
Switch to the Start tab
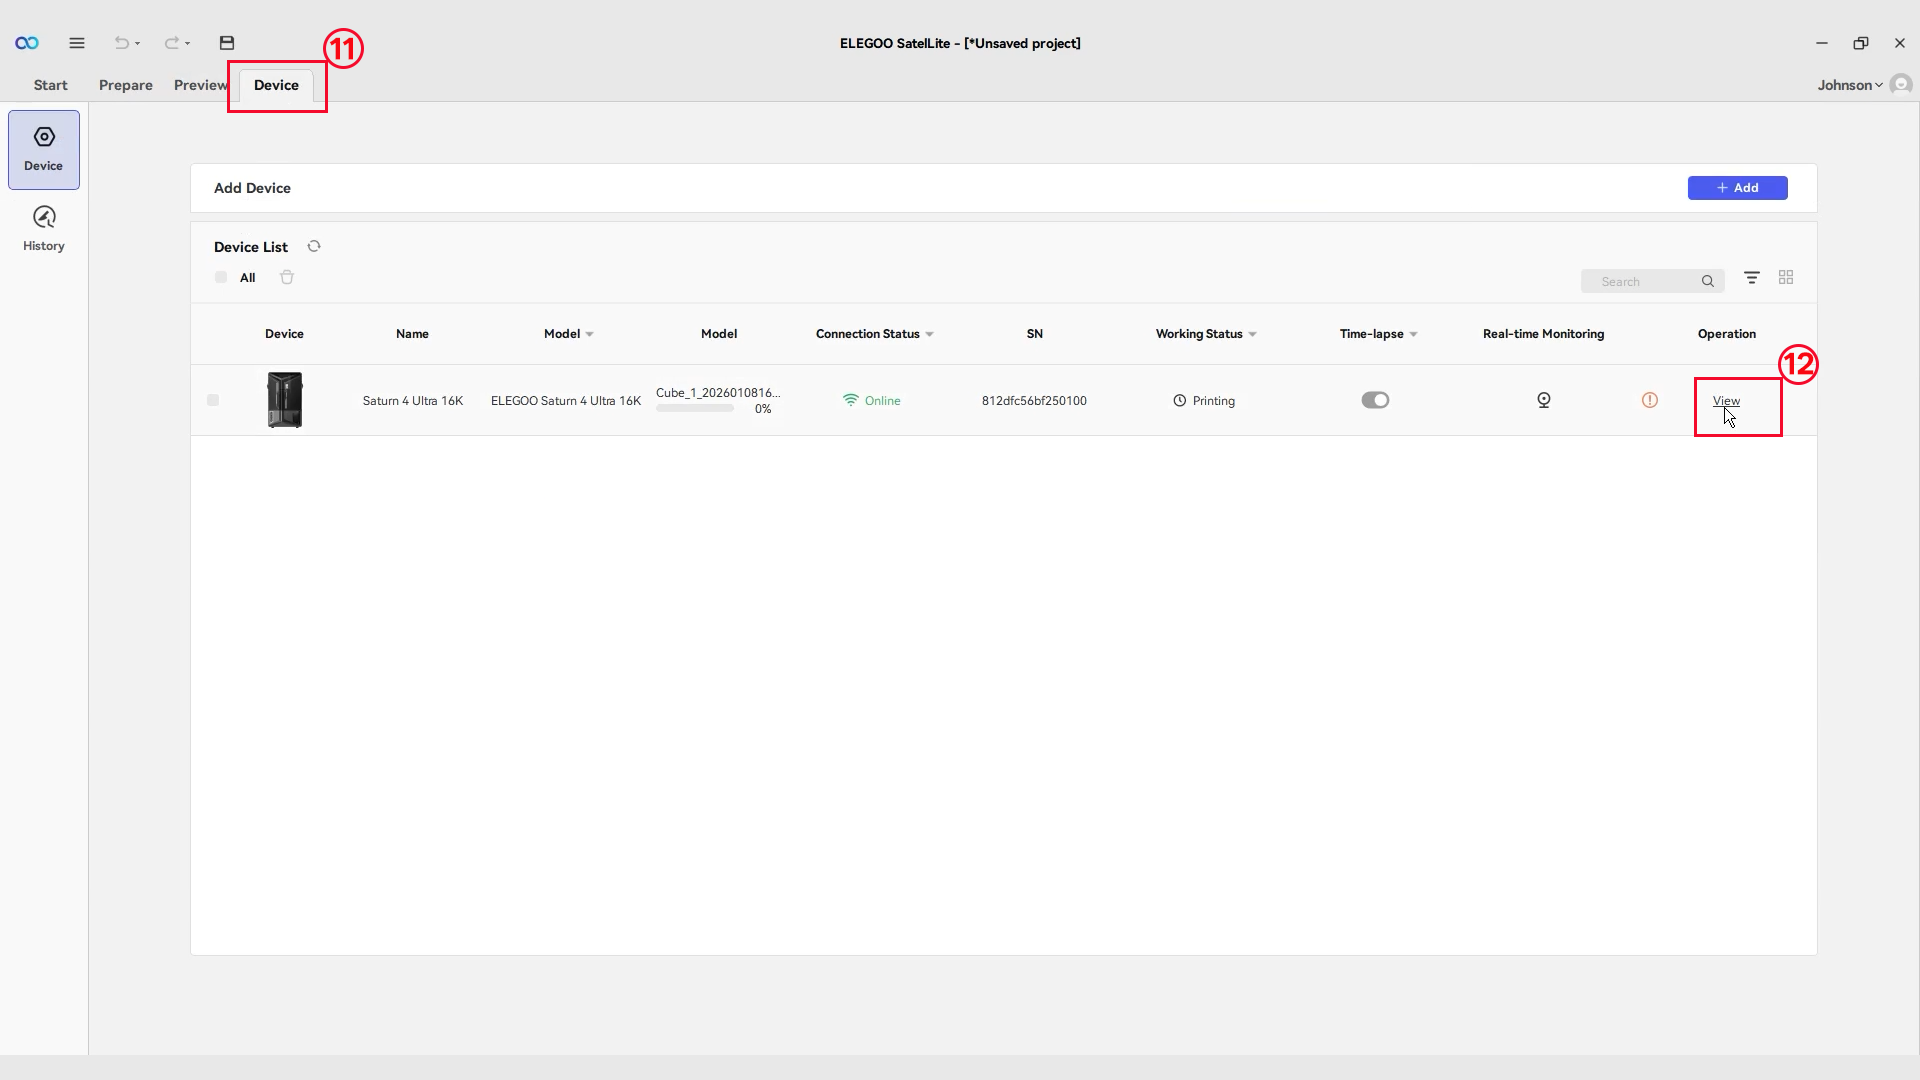click(51, 85)
